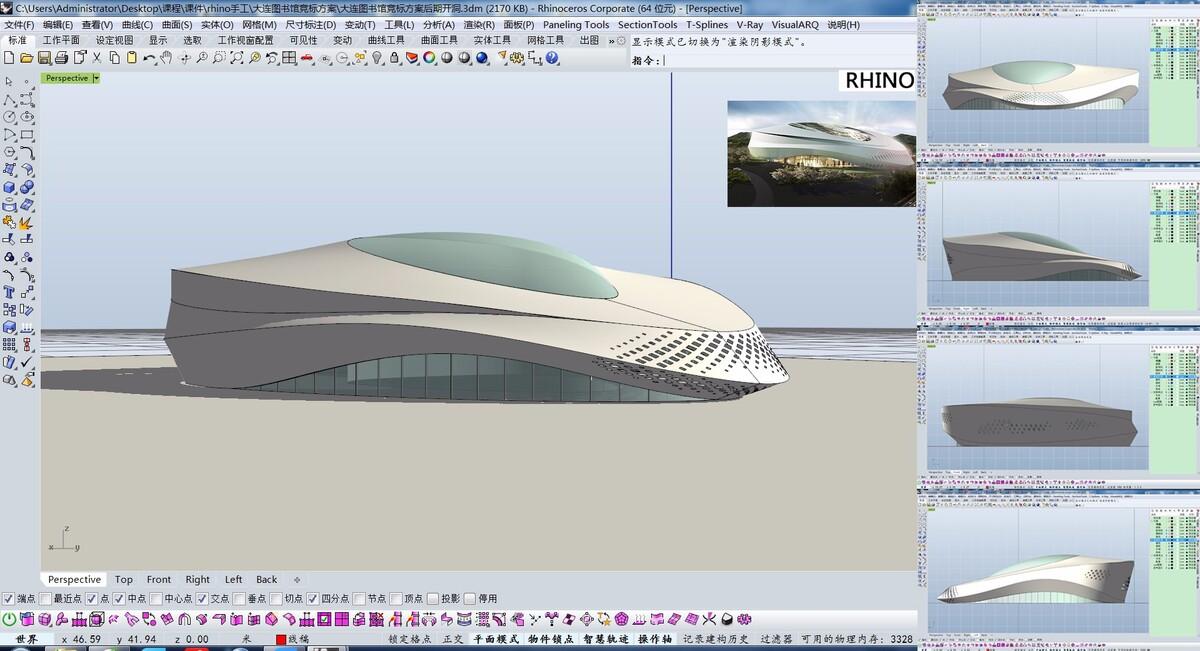
Task: Toggle 锁定格点 grid snap in status bar
Action: point(410,639)
